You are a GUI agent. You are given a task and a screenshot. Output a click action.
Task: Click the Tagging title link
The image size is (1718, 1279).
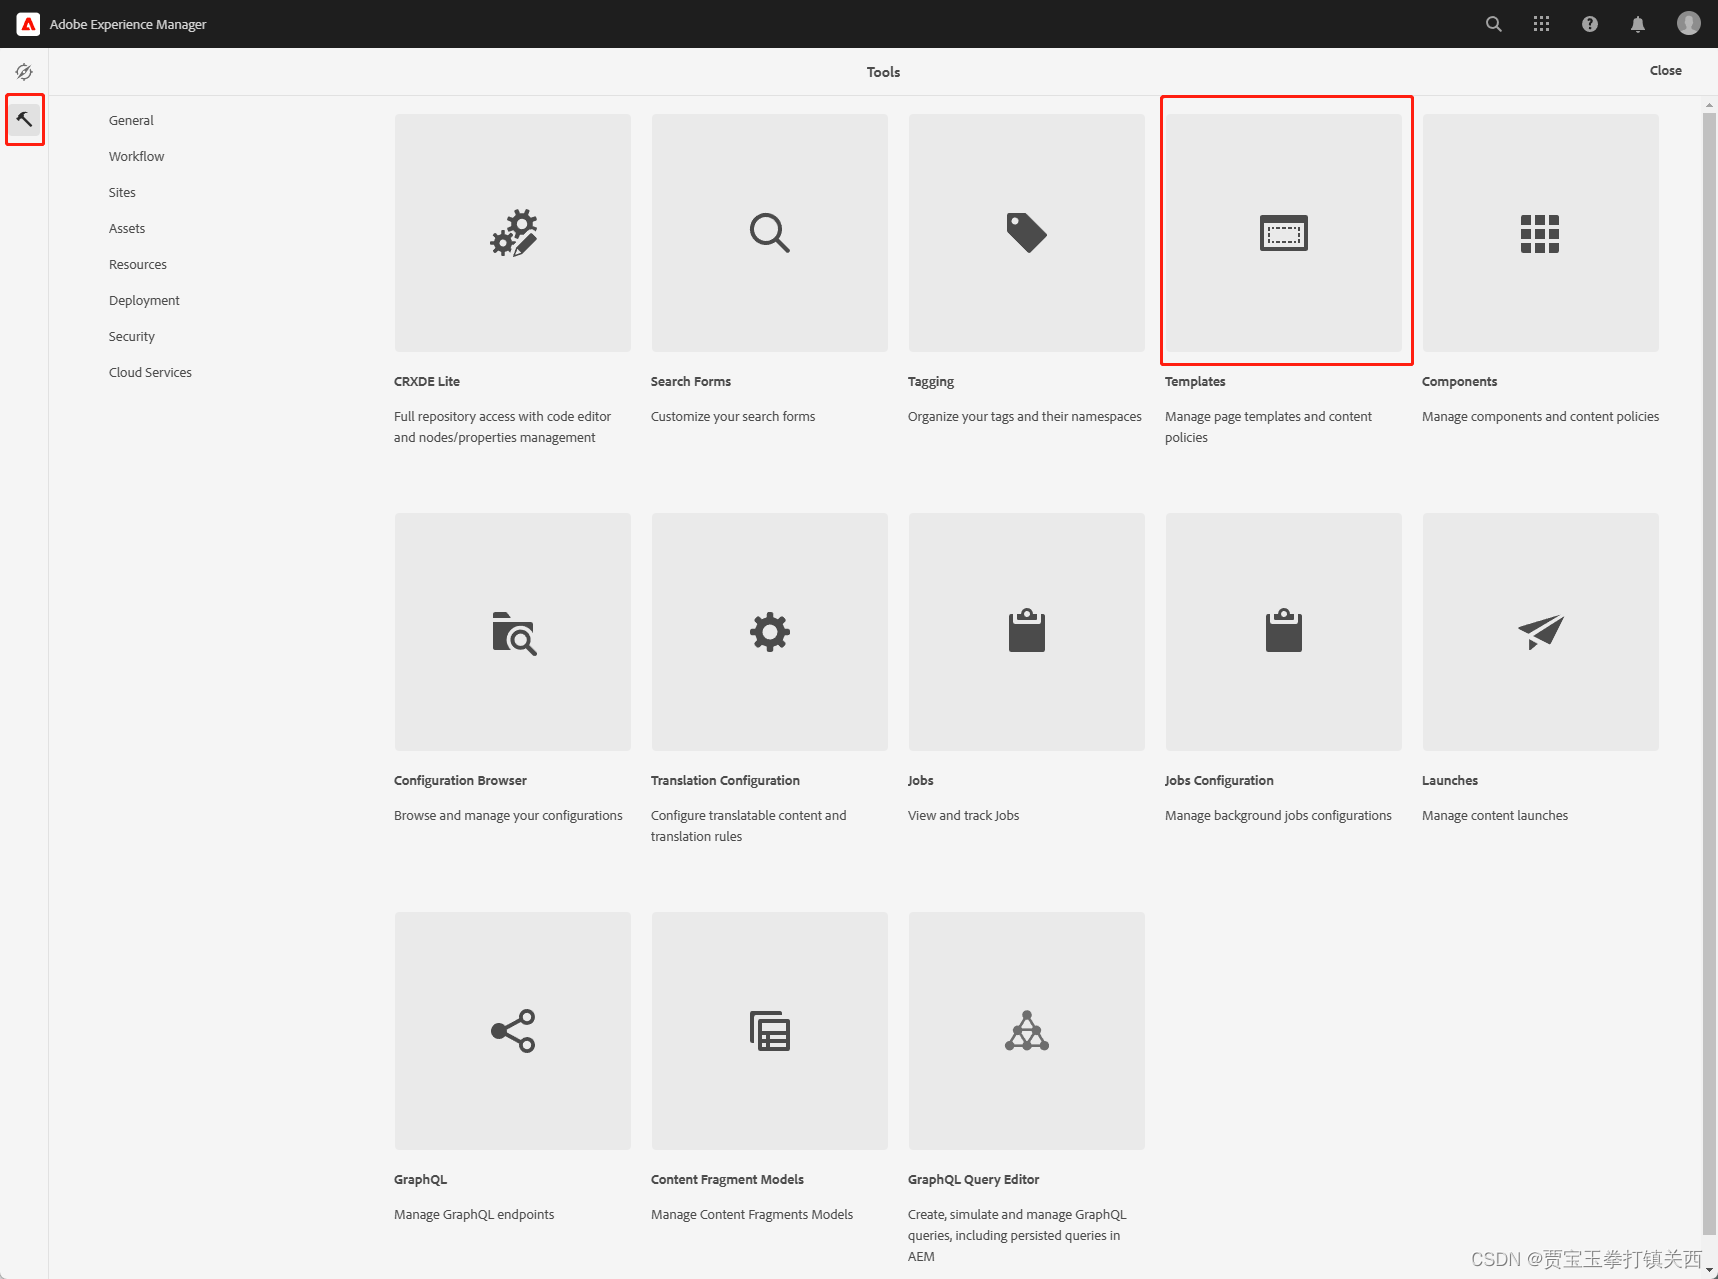931,382
